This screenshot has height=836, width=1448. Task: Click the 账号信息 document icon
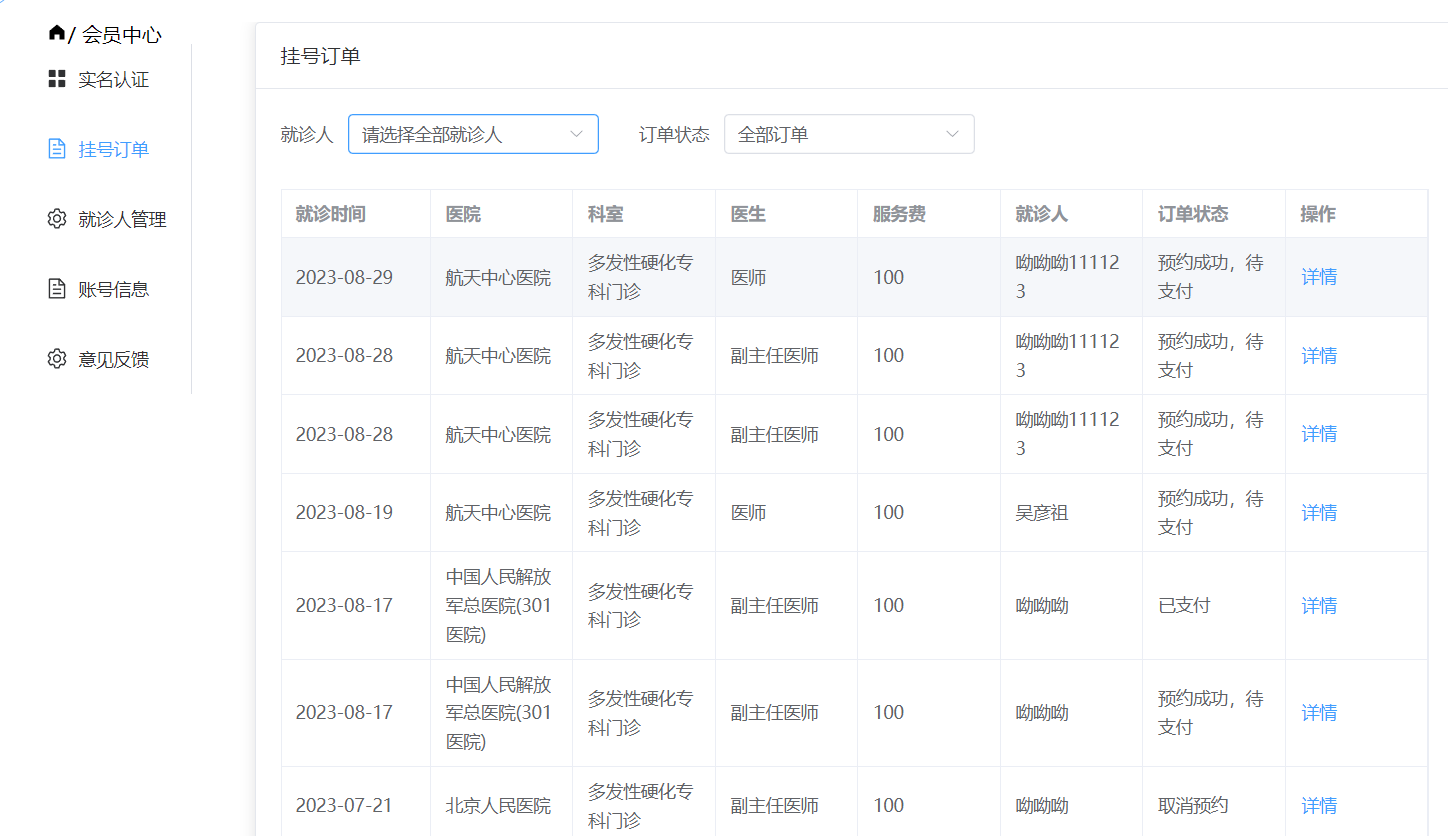click(x=57, y=289)
